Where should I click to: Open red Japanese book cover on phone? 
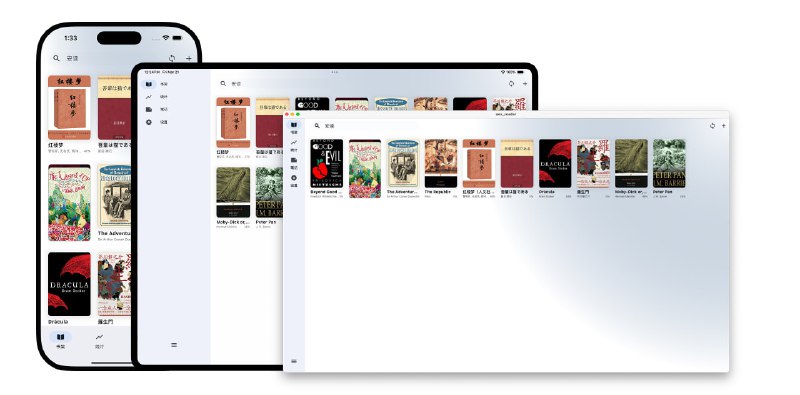(114, 108)
